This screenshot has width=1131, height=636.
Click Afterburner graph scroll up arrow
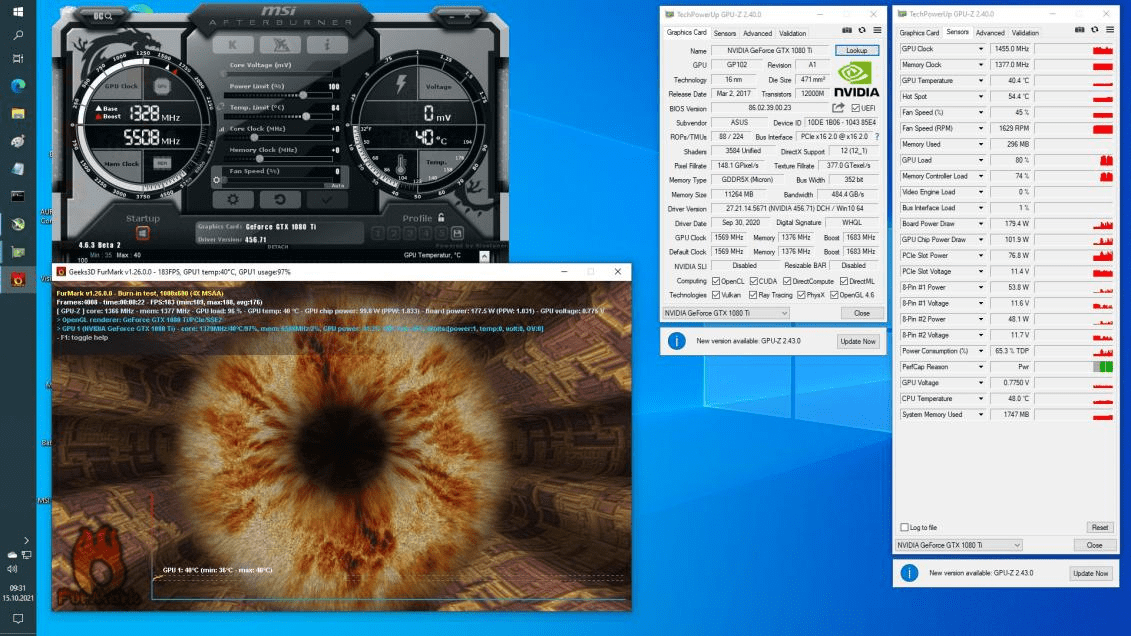pyautogui.click(x=485, y=256)
